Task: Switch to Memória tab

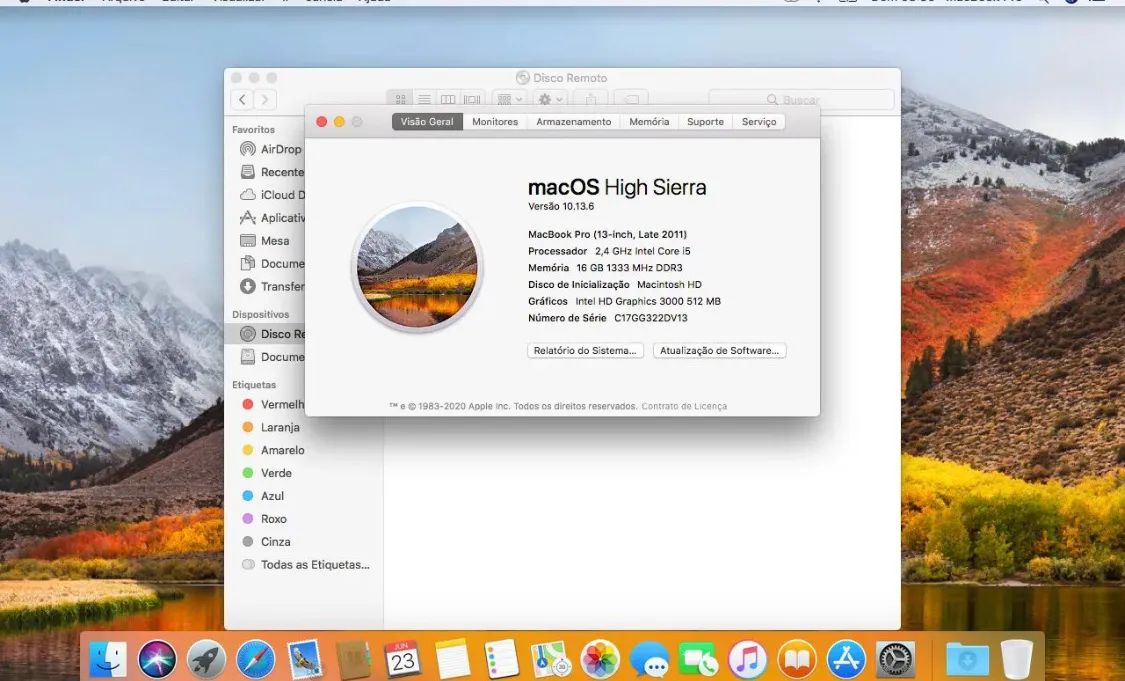Action: pos(649,122)
